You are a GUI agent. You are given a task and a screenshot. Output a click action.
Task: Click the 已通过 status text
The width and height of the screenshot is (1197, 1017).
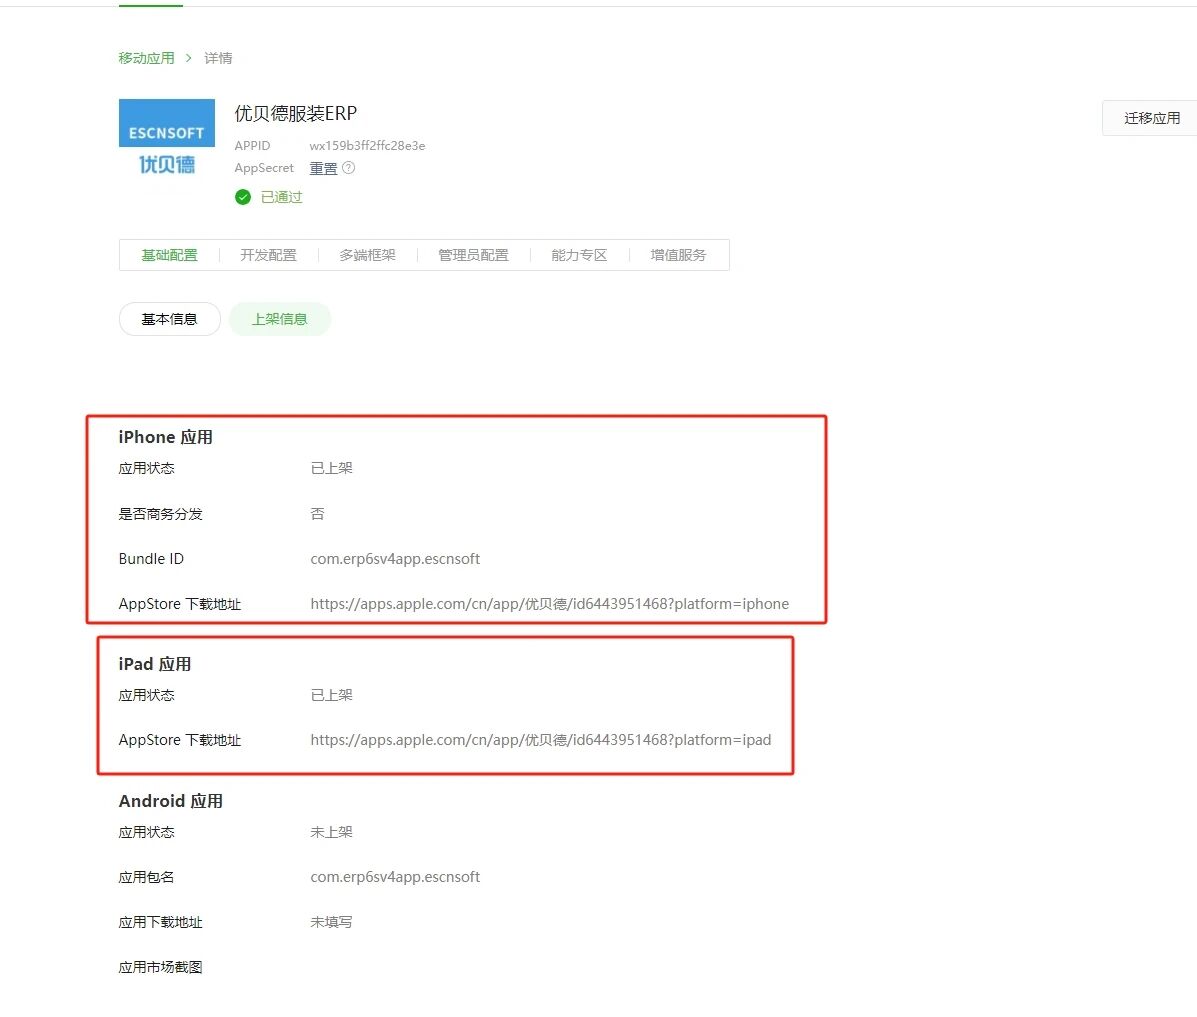(282, 197)
